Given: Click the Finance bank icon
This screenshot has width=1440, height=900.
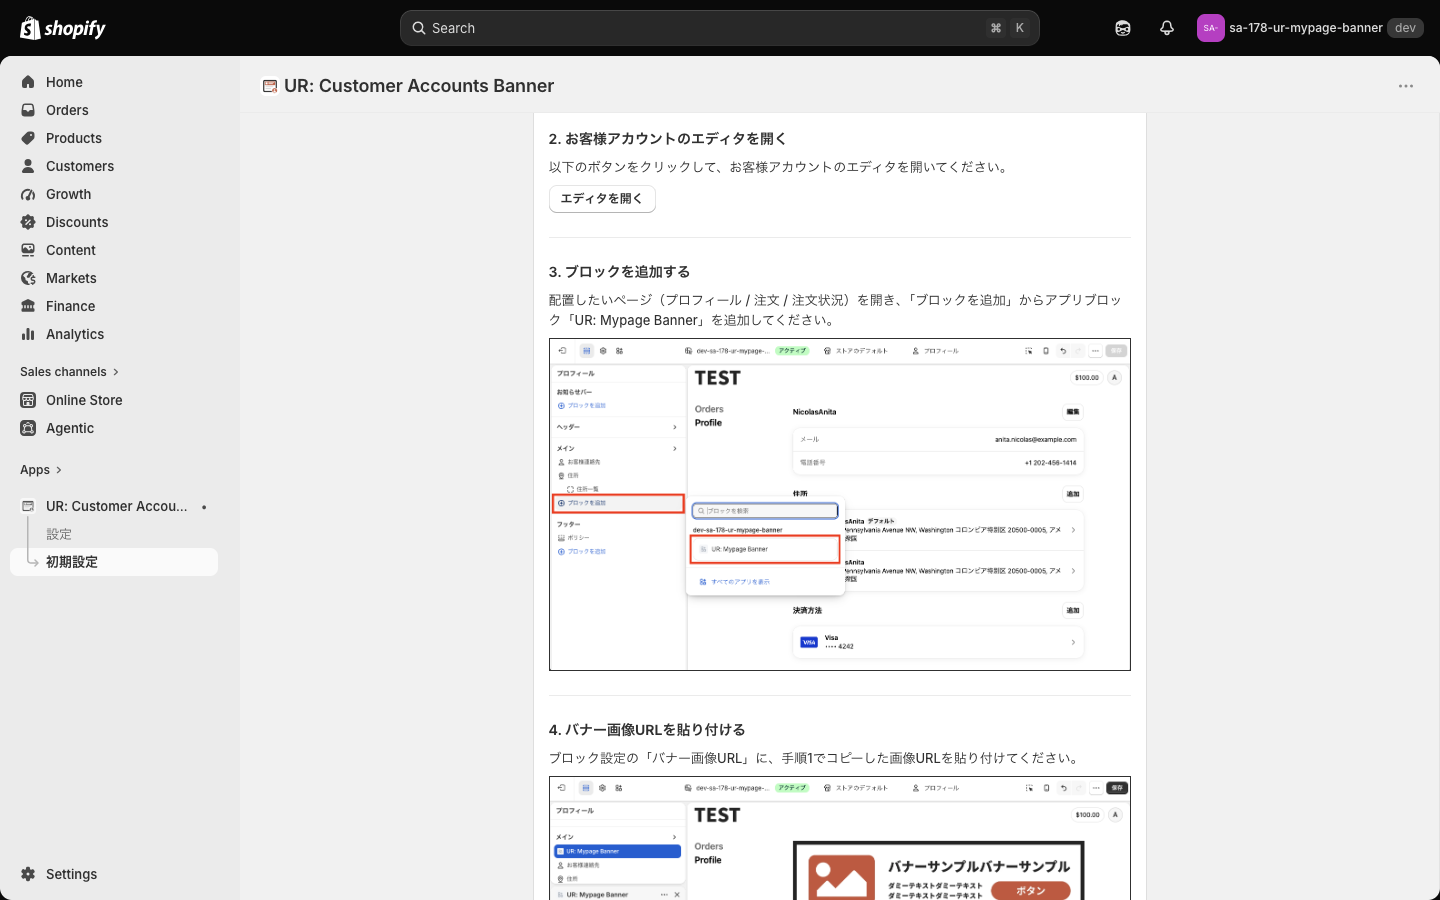Looking at the screenshot, I should pos(28,306).
